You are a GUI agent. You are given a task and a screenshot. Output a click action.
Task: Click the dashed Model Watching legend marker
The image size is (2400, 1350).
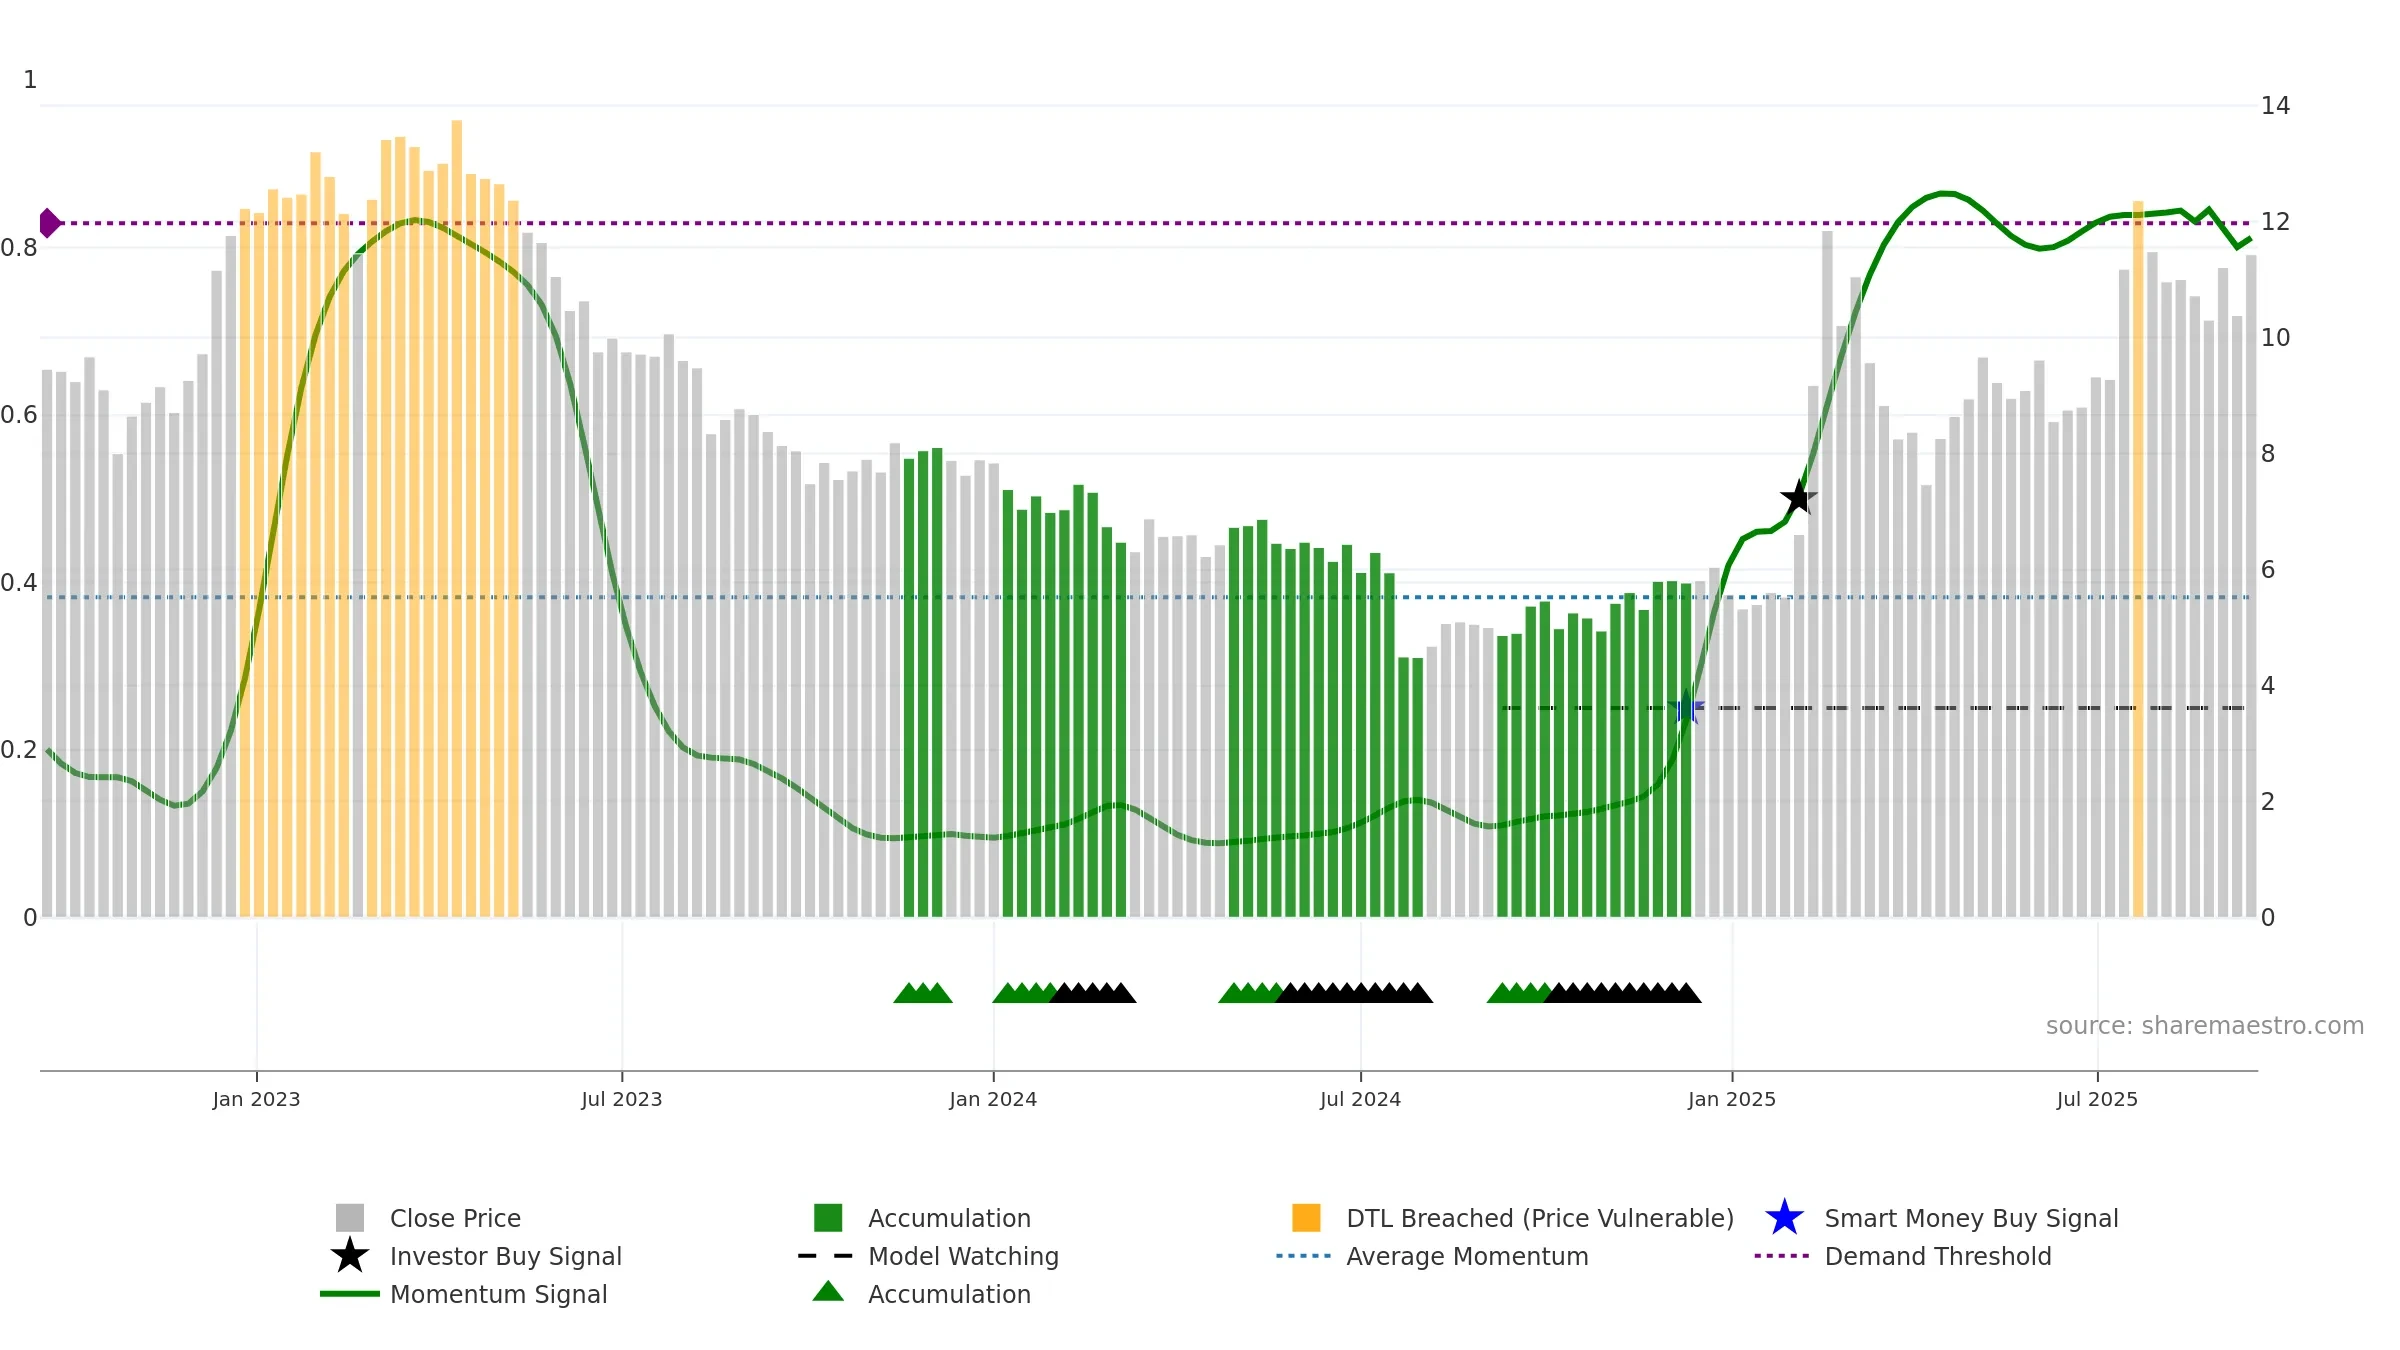click(x=826, y=1255)
